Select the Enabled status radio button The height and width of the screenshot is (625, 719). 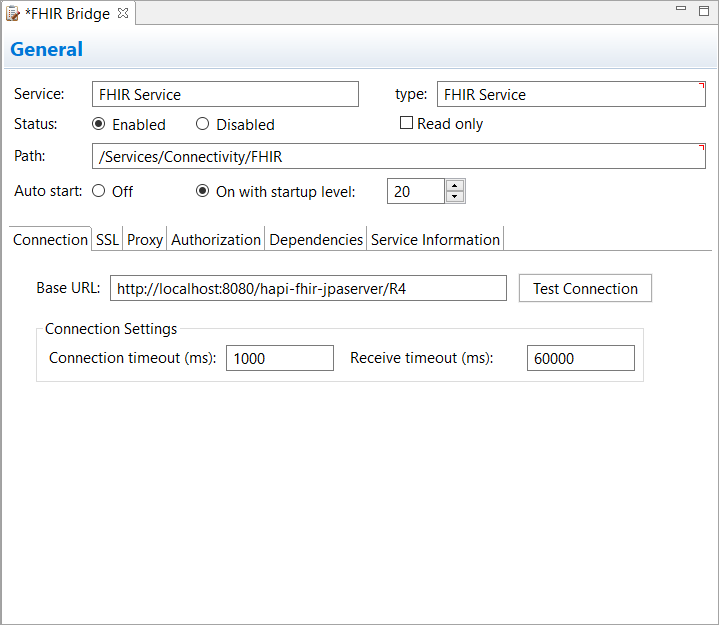(x=99, y=124)
